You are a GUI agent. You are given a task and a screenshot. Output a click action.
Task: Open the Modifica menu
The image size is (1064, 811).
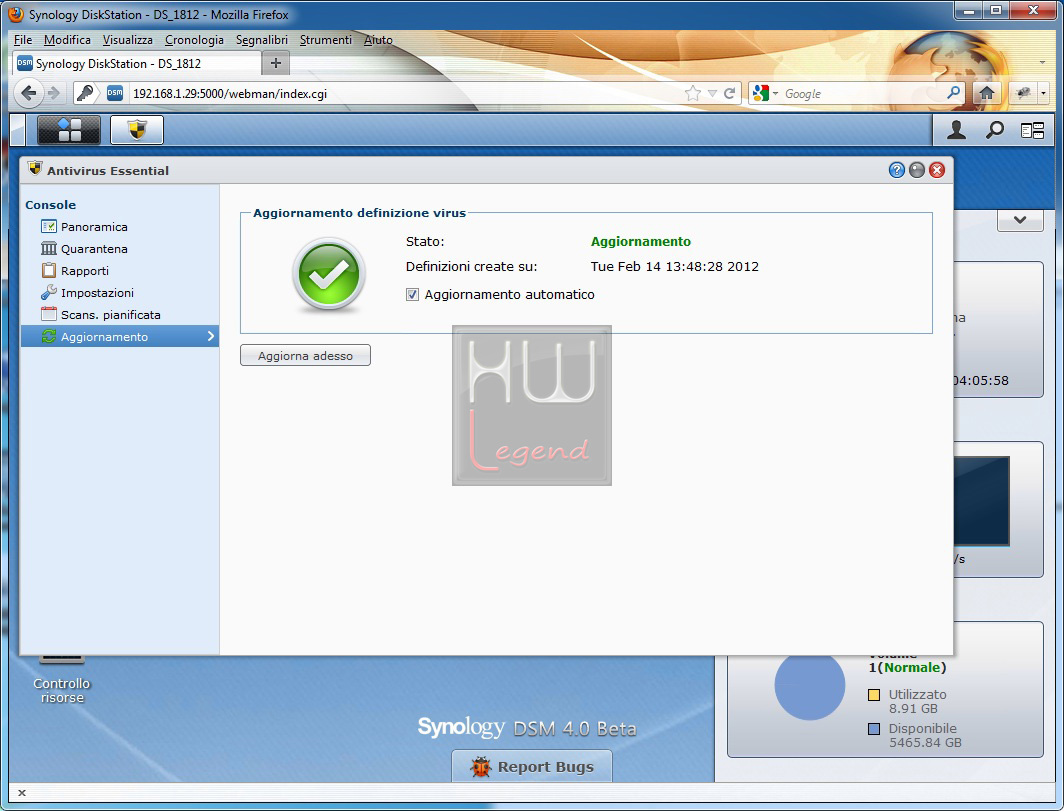tap(67, 40)
